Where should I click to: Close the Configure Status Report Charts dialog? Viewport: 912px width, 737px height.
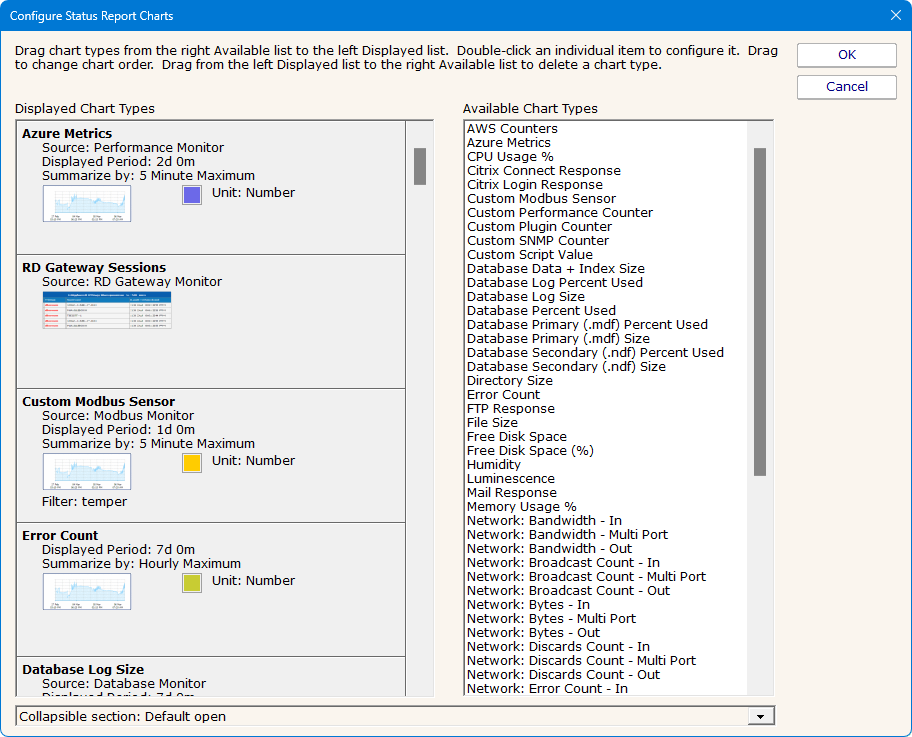(x=895, y=16)
